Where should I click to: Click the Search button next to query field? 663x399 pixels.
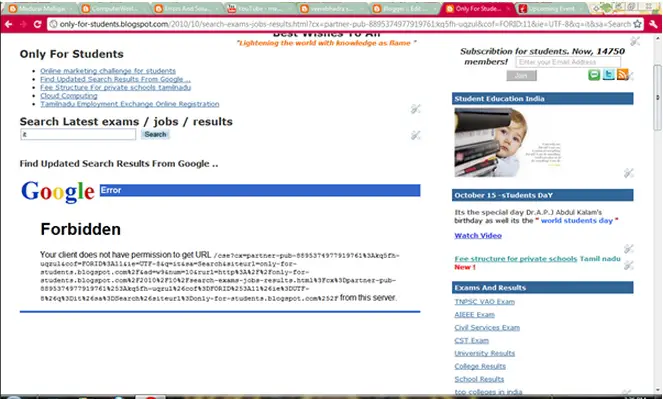click(x=155, y=134)
